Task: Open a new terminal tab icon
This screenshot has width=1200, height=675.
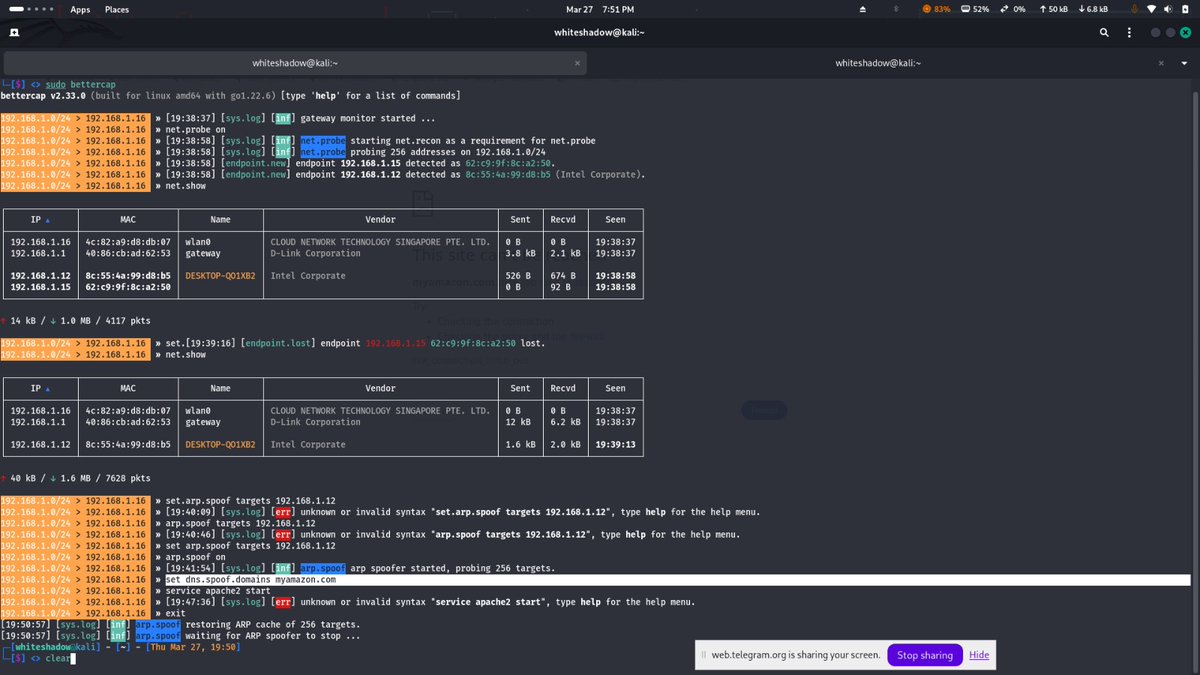Action: 15,33
